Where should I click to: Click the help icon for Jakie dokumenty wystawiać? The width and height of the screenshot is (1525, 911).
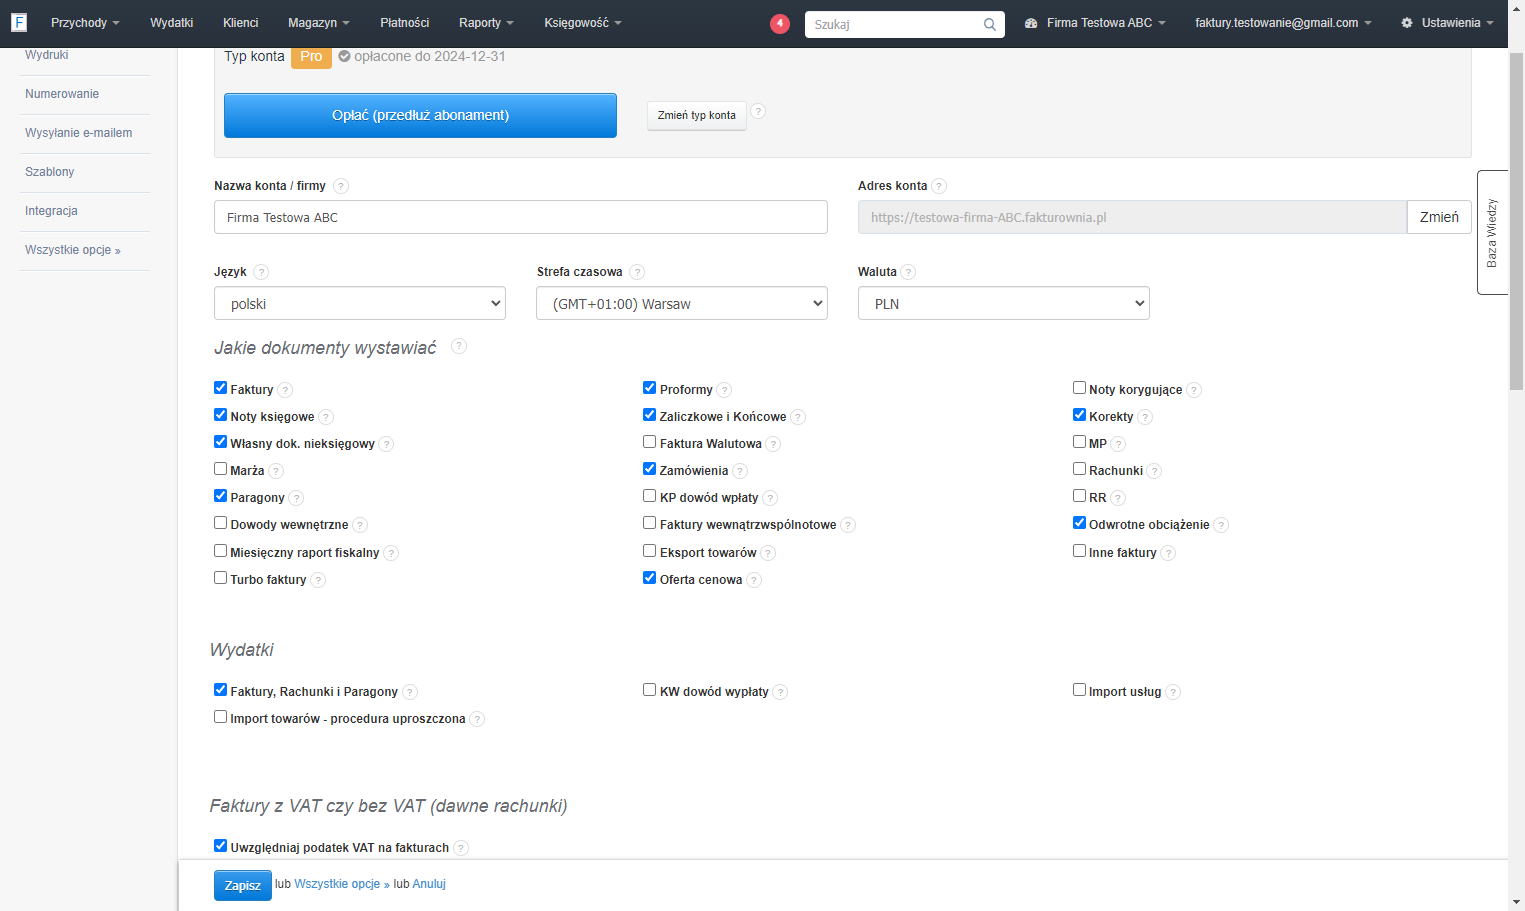coord(459,346)
